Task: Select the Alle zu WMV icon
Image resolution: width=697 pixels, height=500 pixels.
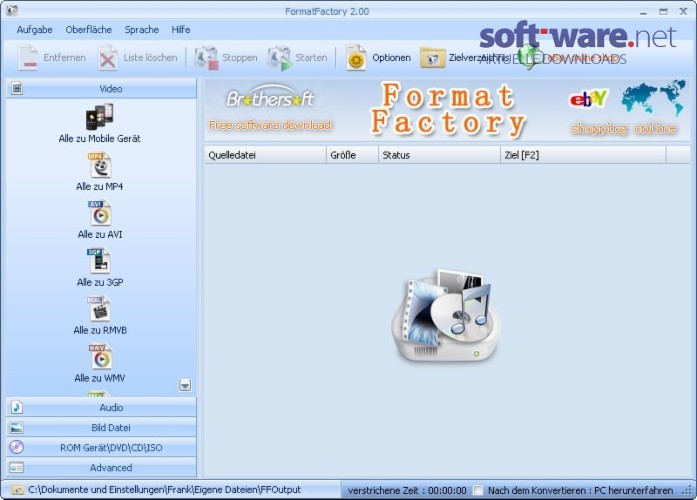Action: point(100,356)
